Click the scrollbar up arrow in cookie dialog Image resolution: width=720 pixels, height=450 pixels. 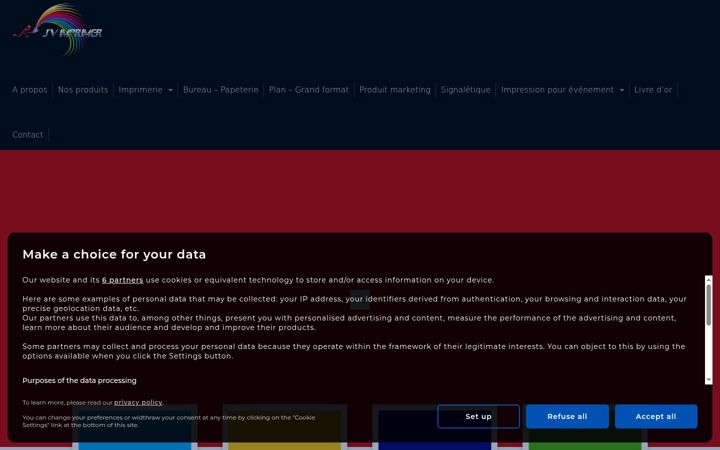[x=709, y=280]
